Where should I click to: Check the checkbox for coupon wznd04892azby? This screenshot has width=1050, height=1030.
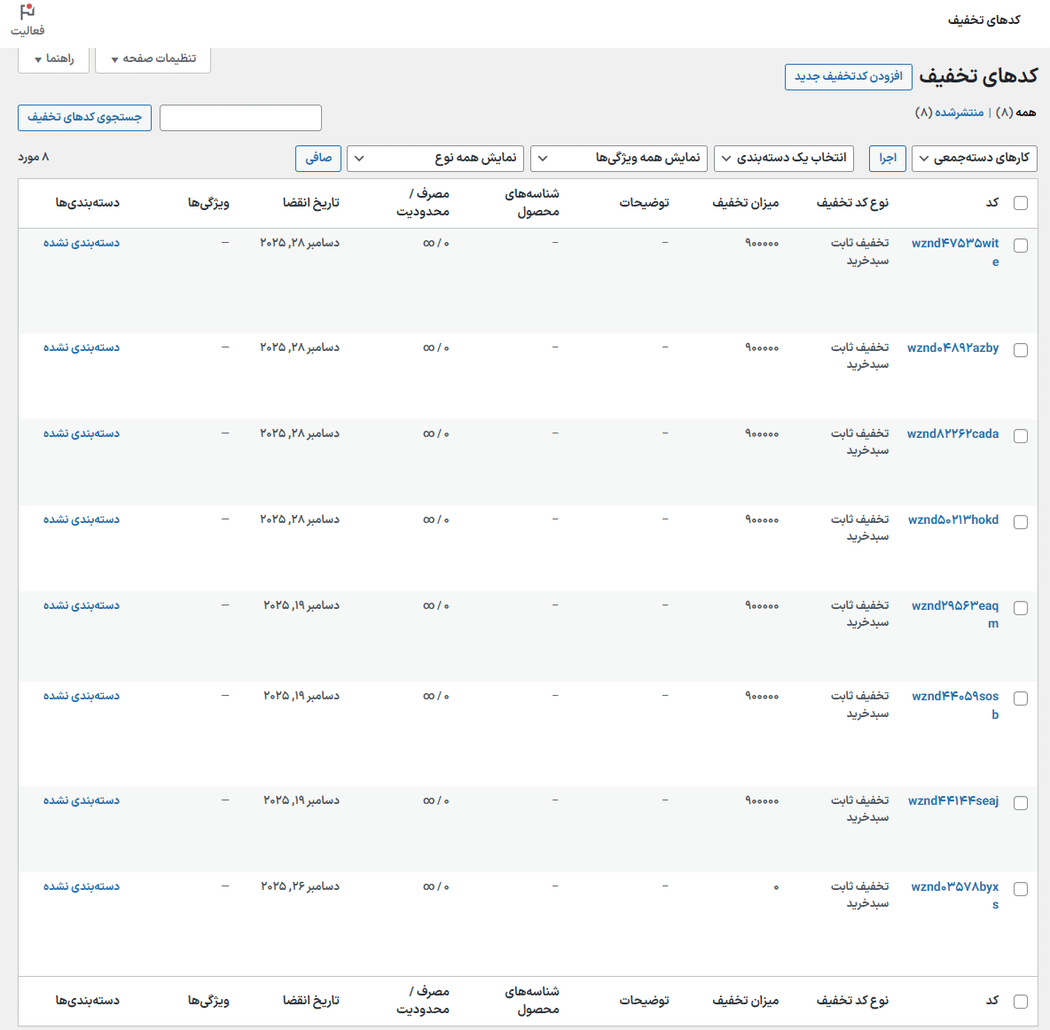[1021, 348]
